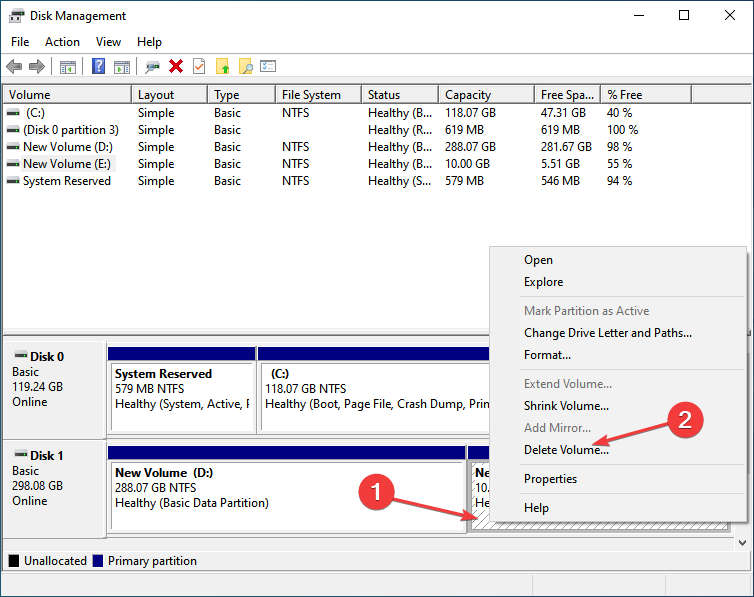Click the blue Primary partition legend swatch

[98, 560]
